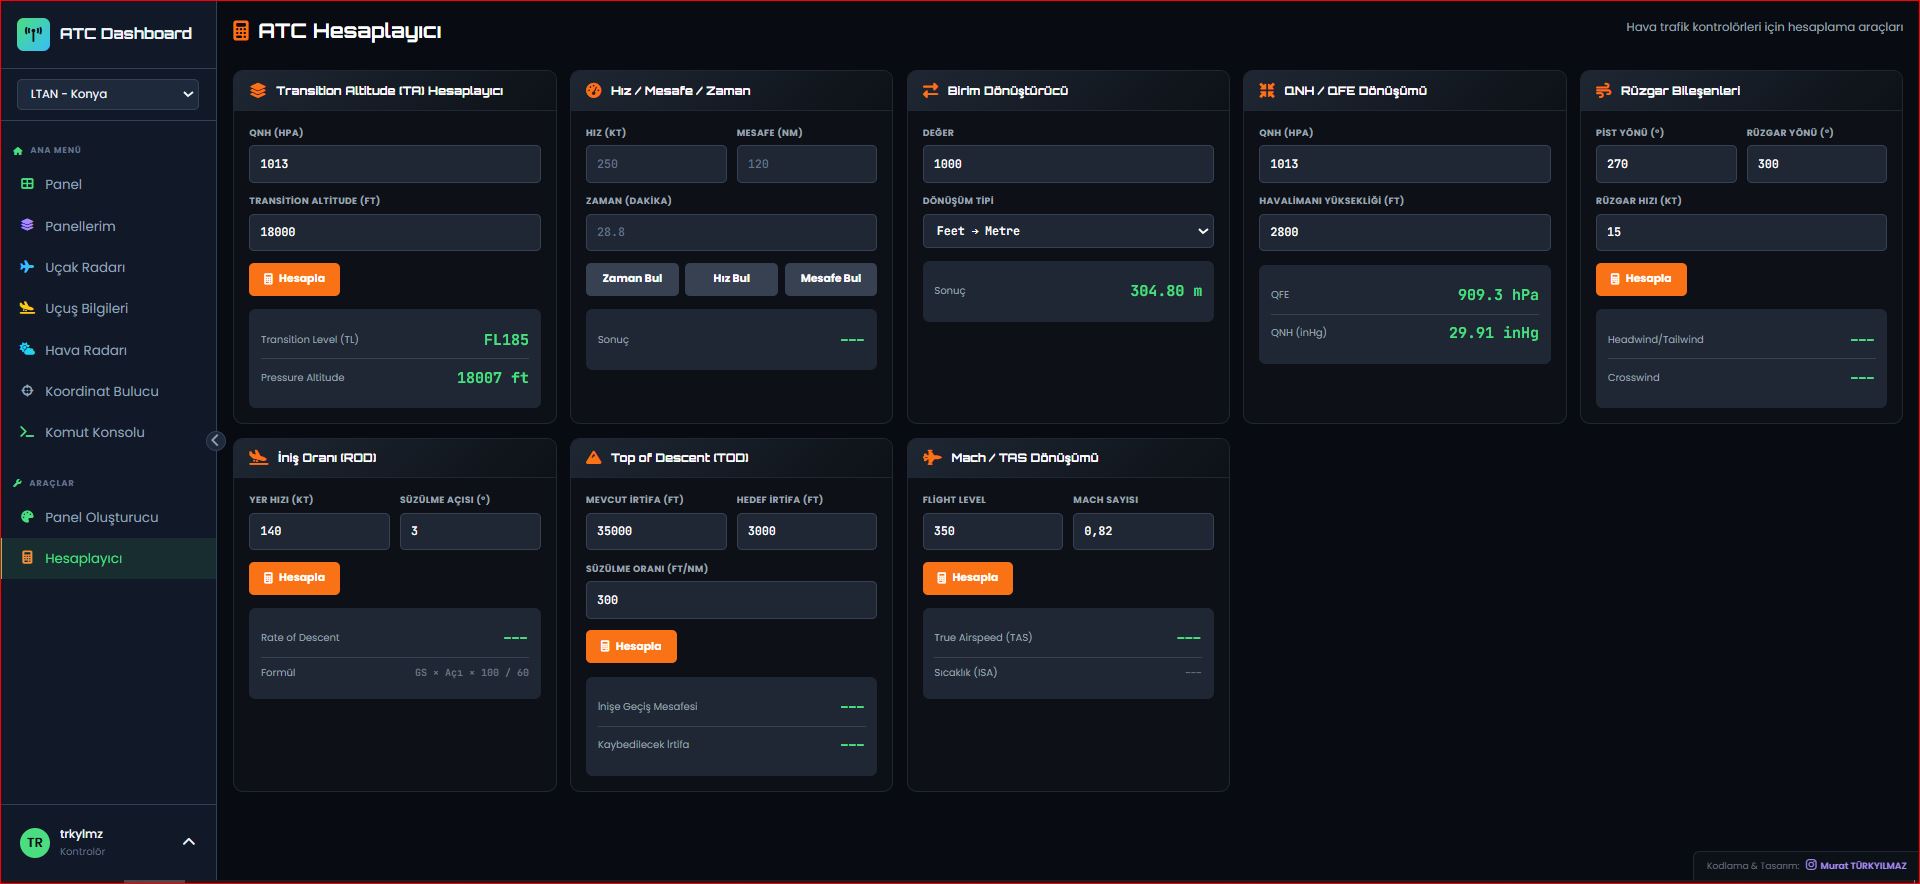This screenshot has width=1920, height=884.
Task: Click the Rüzgar Yönü input field
Action: [1817, 164]
